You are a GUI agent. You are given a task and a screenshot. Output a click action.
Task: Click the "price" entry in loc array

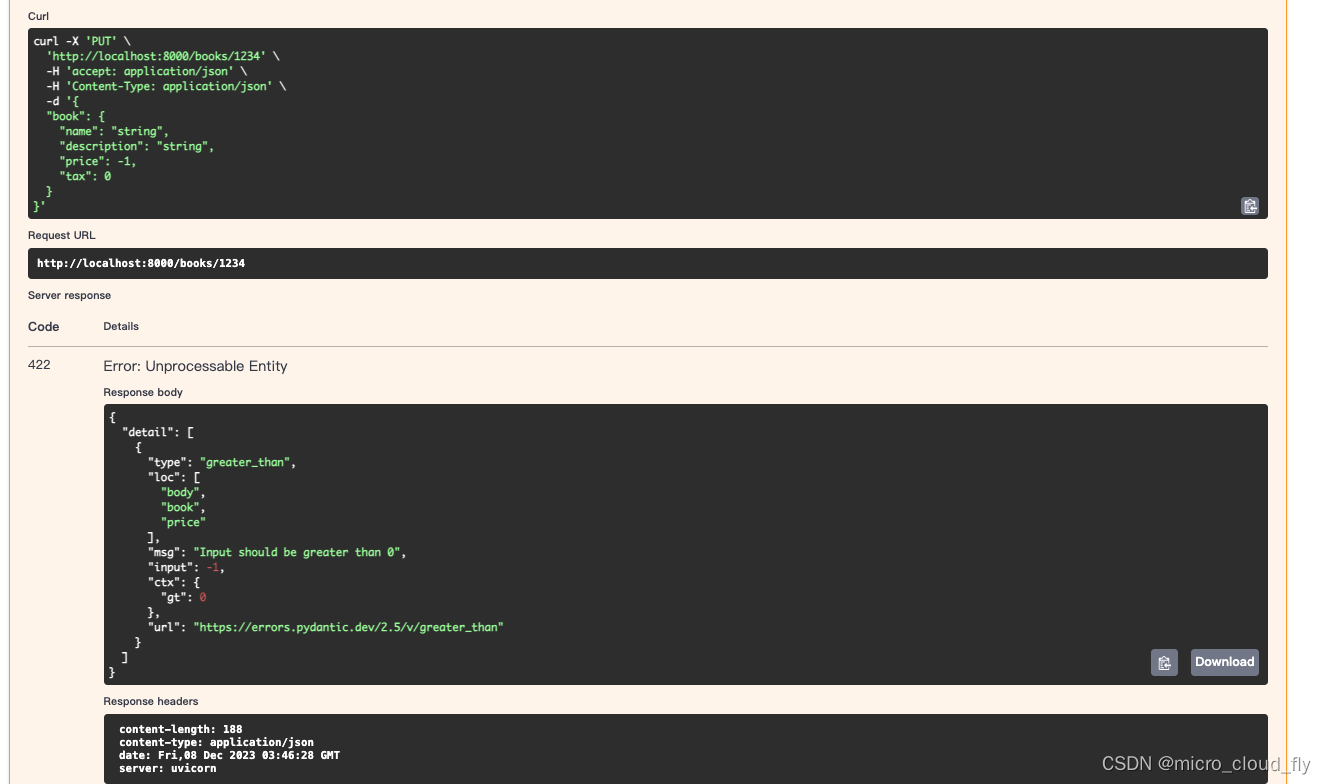[183, 522]
